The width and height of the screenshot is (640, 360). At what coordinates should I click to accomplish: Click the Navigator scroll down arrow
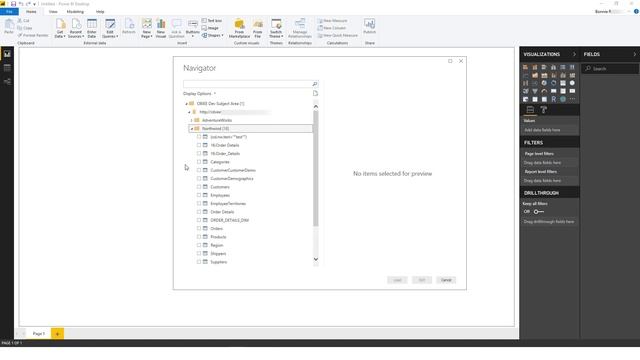316,259
